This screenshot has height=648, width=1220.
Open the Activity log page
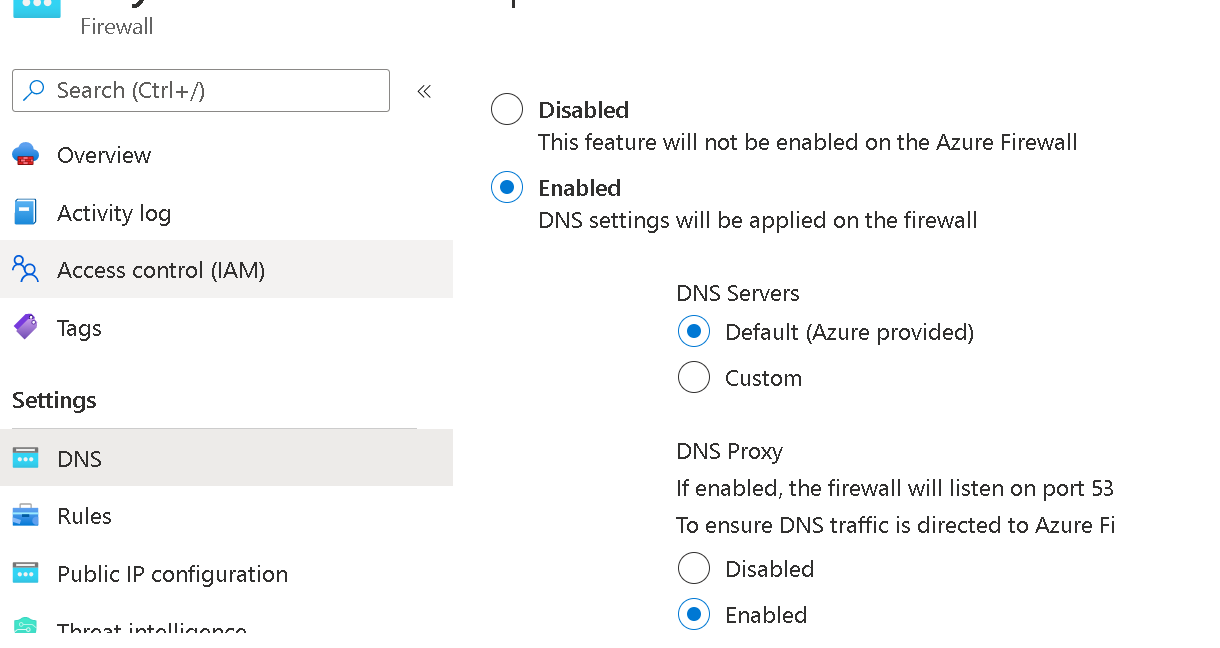point(113,212)
